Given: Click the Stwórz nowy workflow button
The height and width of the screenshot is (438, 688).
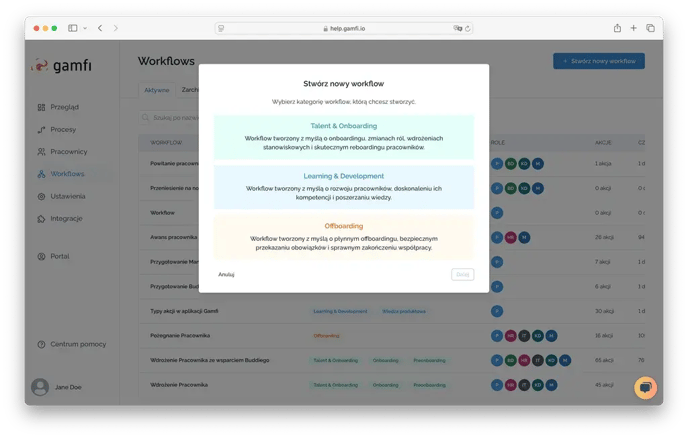Looking at the screenshot, I should click(x=598, y=61).
